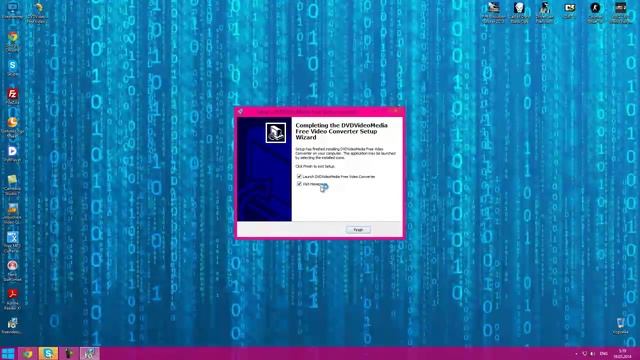Viewport: 640px width, 360px height.
Task: Click the Finish button in the setup wizard
Action: tap(358, 230)
